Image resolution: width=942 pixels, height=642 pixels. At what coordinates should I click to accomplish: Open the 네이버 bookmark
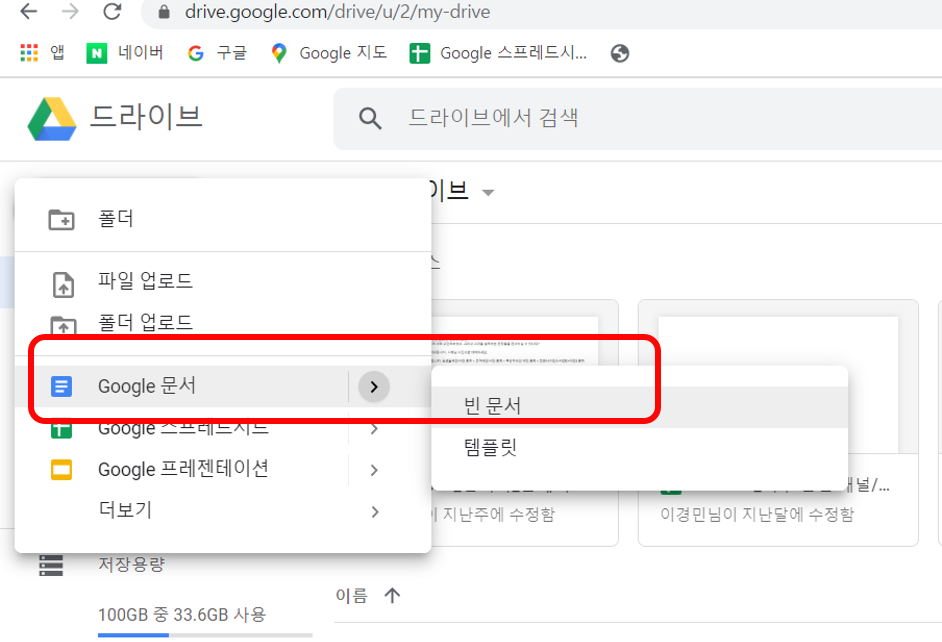[125, 53]
